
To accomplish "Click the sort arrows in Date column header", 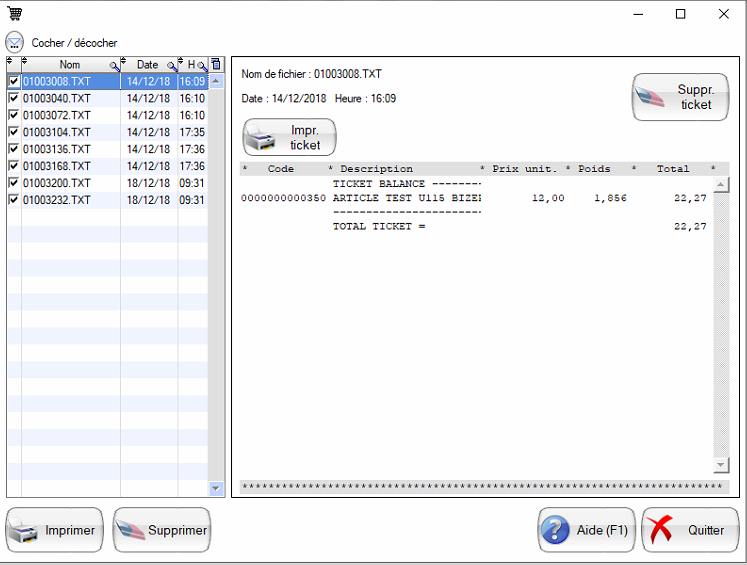I will point(124,63).
